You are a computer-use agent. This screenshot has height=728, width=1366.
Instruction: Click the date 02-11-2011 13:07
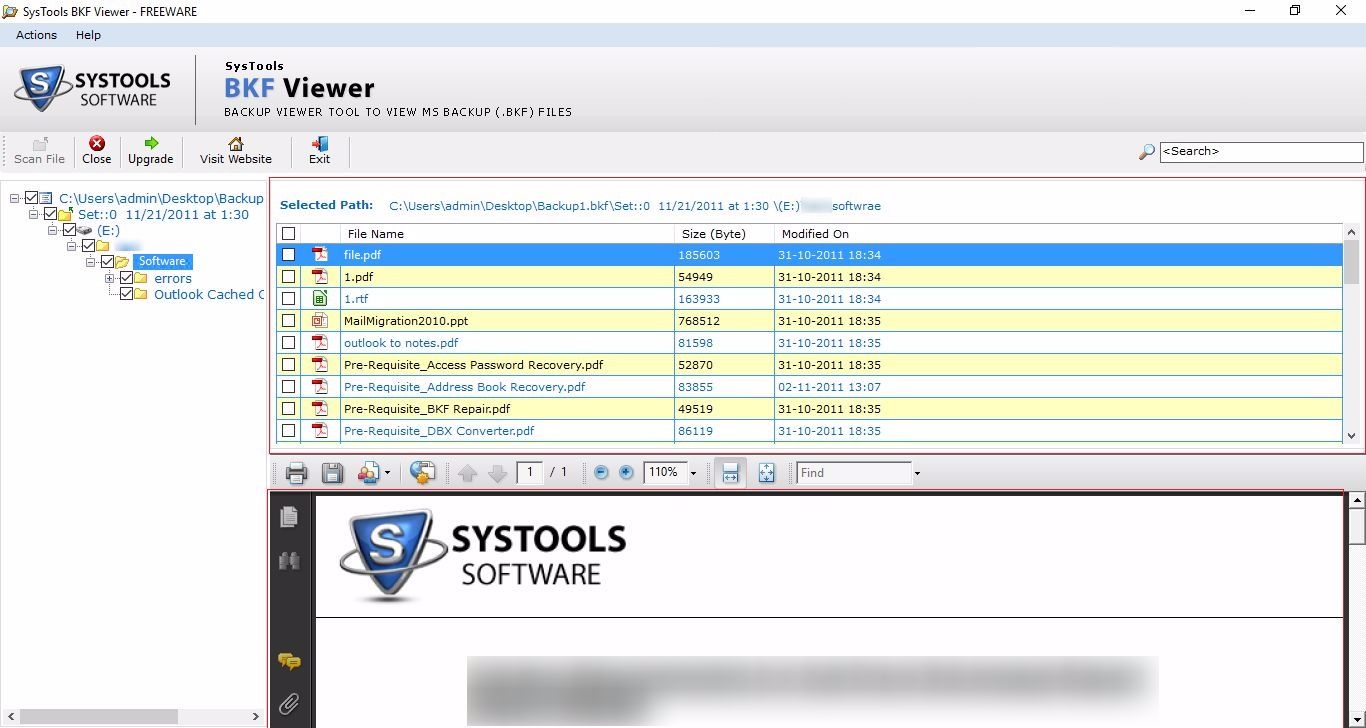830,387
